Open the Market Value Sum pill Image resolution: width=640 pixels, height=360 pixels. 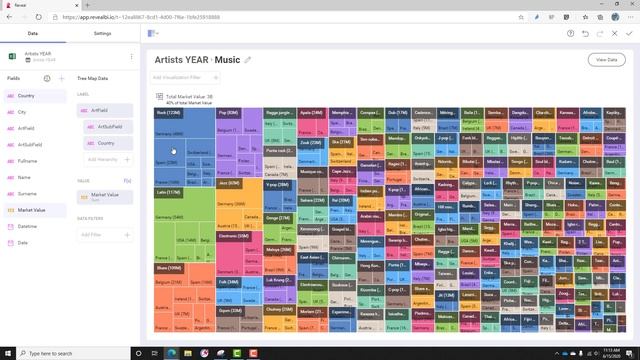pyautogui.click(x=105, y=197)
